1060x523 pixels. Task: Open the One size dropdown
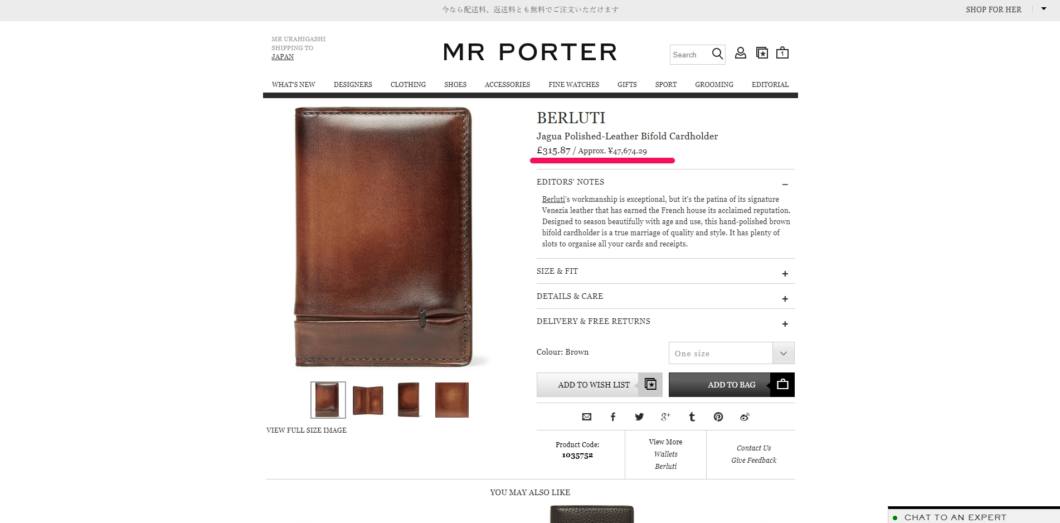(731, 353)
